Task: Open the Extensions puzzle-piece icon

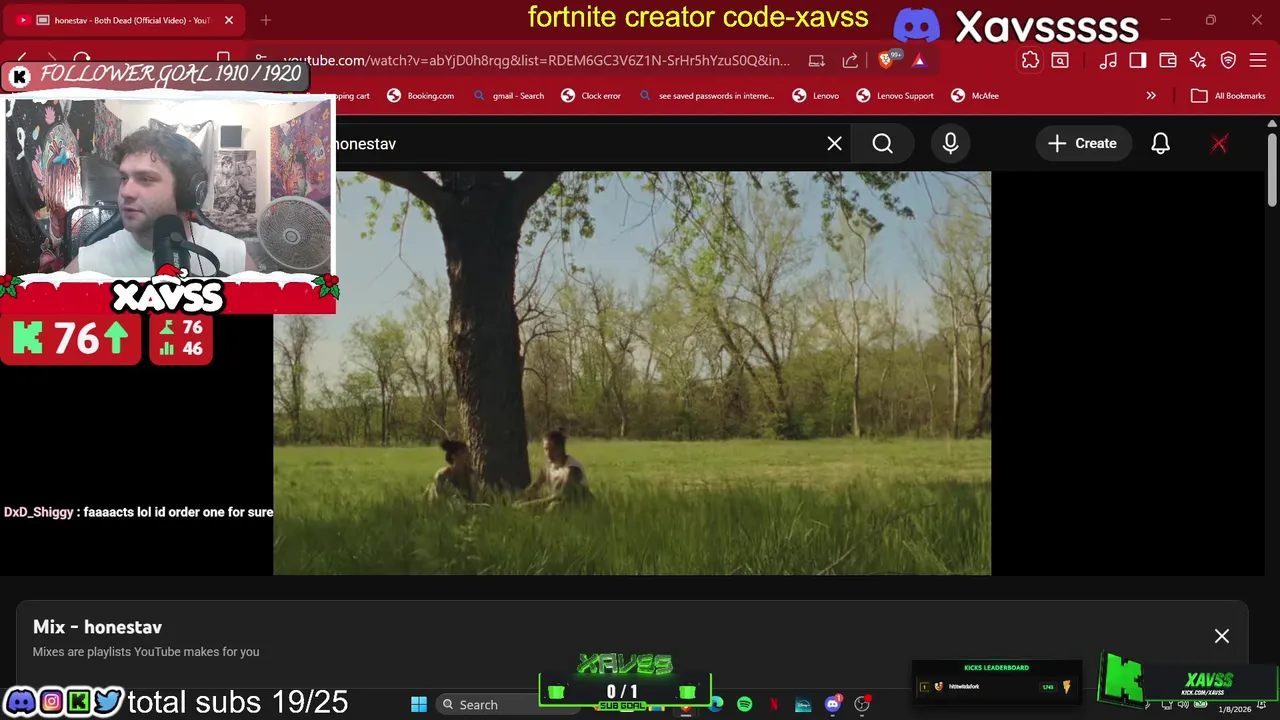Action: click(x=1030, y=61)
